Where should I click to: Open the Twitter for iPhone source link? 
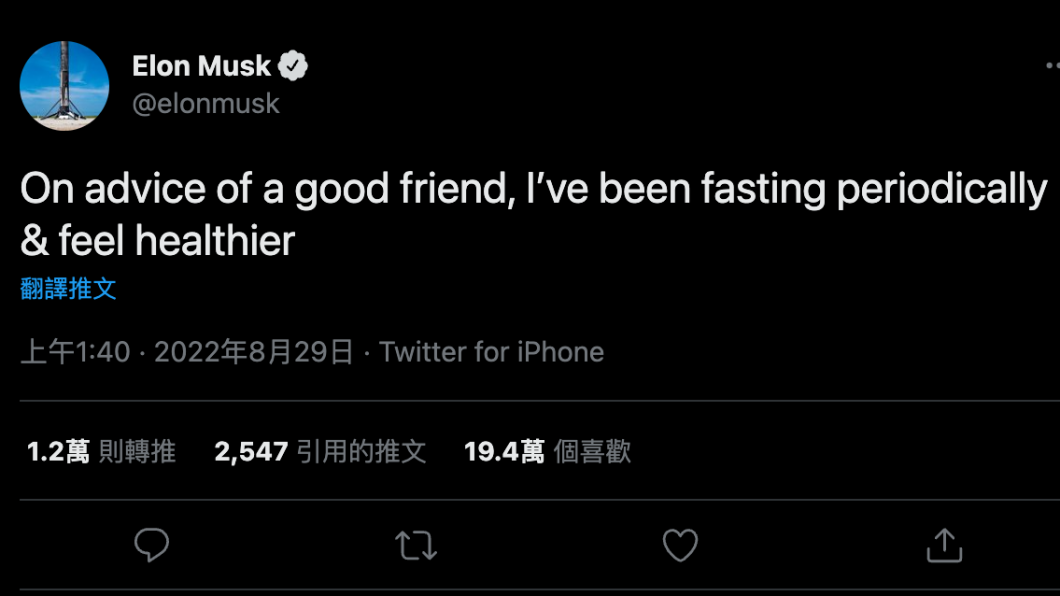[491, 352]
